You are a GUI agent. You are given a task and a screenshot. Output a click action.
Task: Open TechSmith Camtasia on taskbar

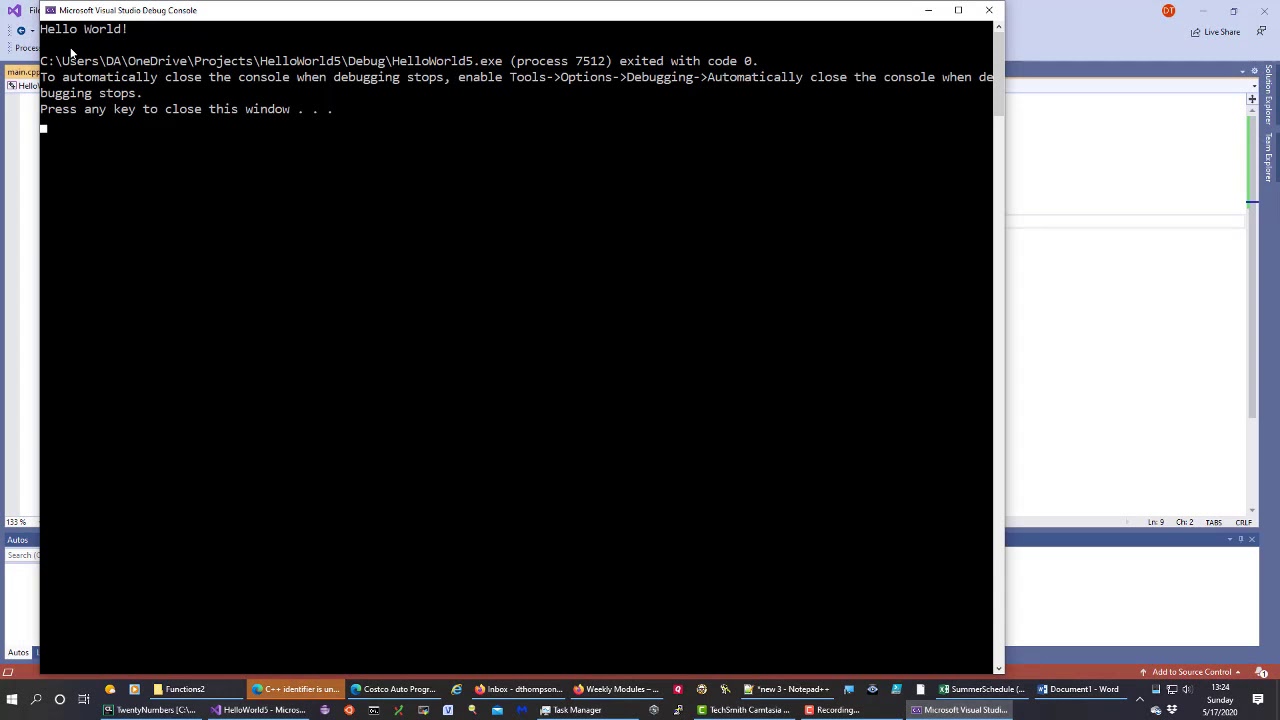coord(743,710)
